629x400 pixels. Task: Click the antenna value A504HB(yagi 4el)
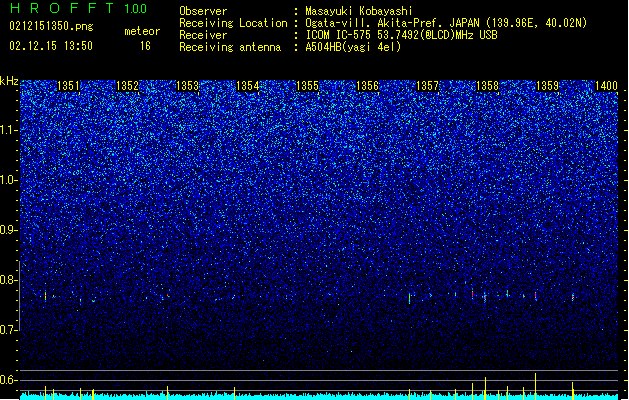[353, 47]
